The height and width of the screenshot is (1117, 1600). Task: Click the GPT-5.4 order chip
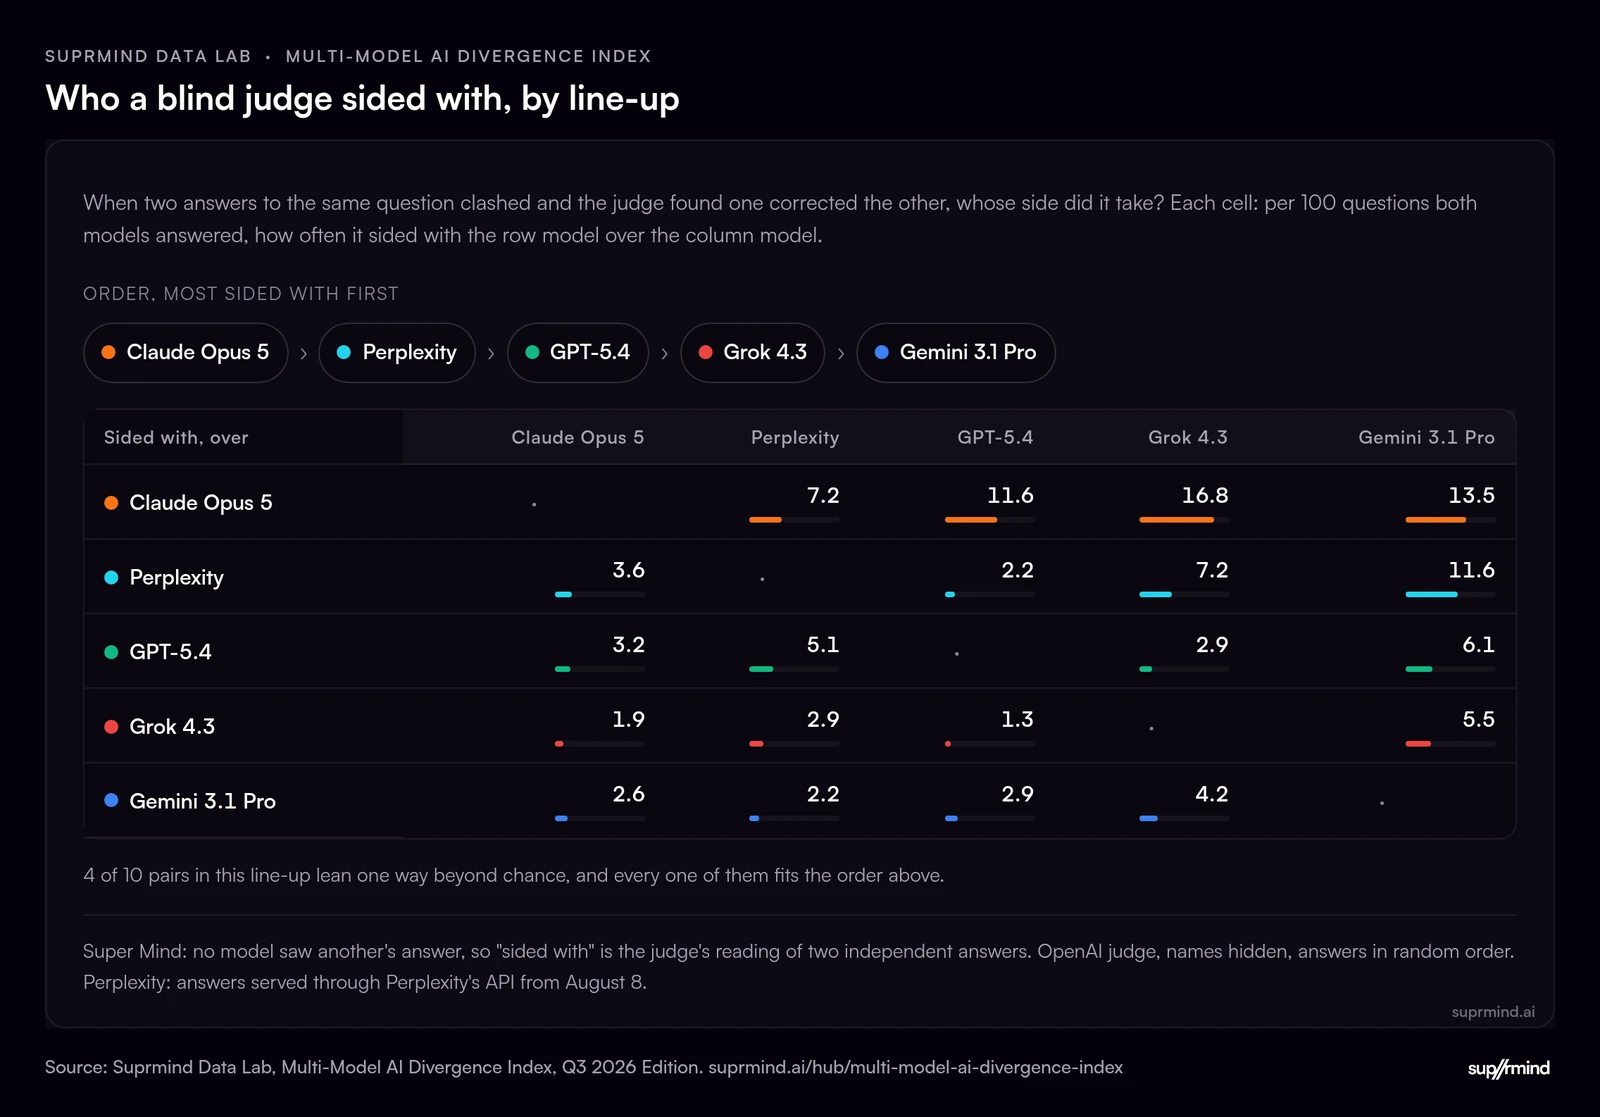click(x=578, y=352)
